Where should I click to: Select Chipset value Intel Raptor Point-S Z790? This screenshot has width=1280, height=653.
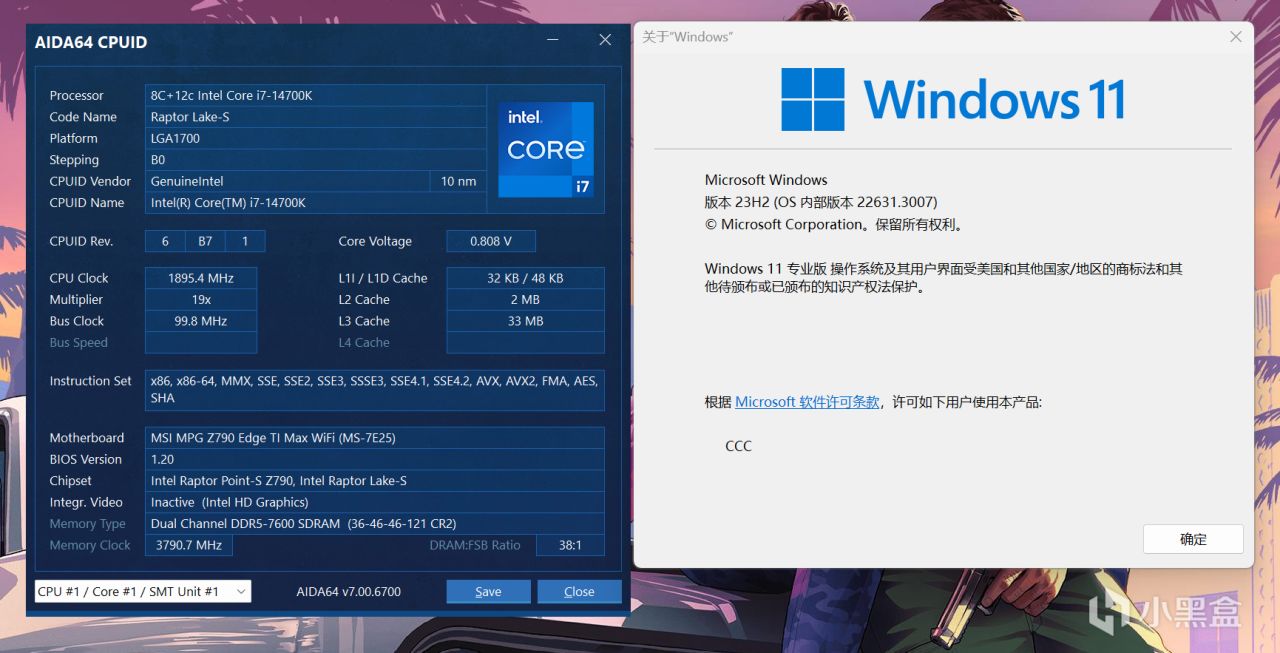[x=374, y=481]
